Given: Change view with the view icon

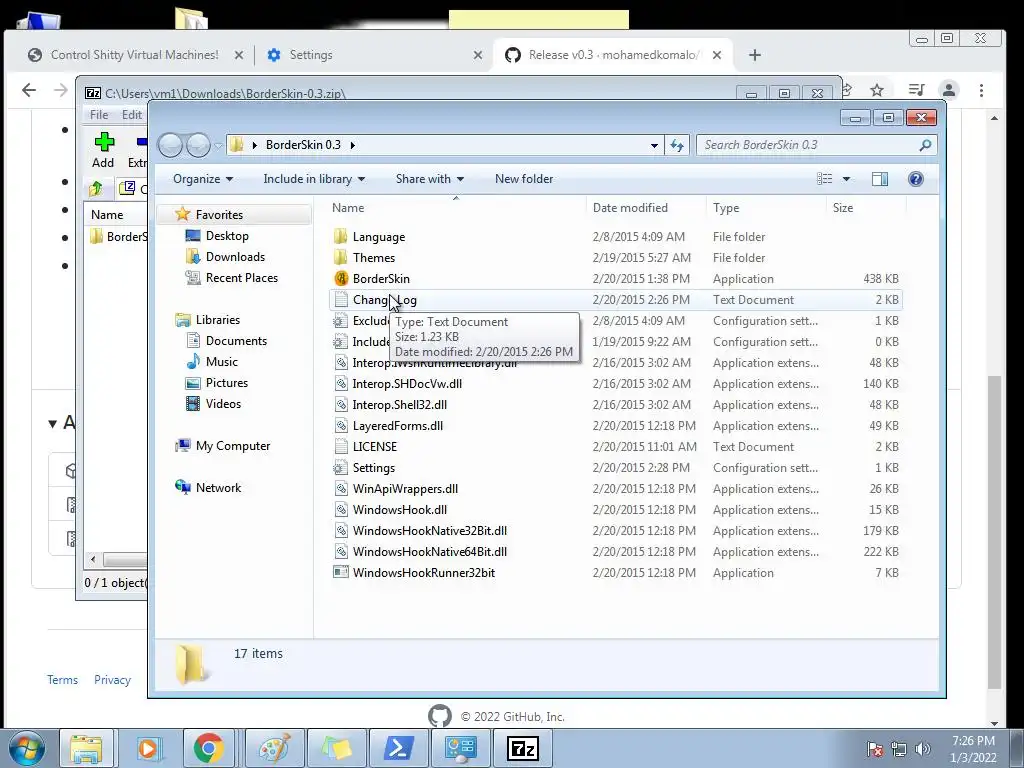Looking at the screenshot, I should [825, 179].
